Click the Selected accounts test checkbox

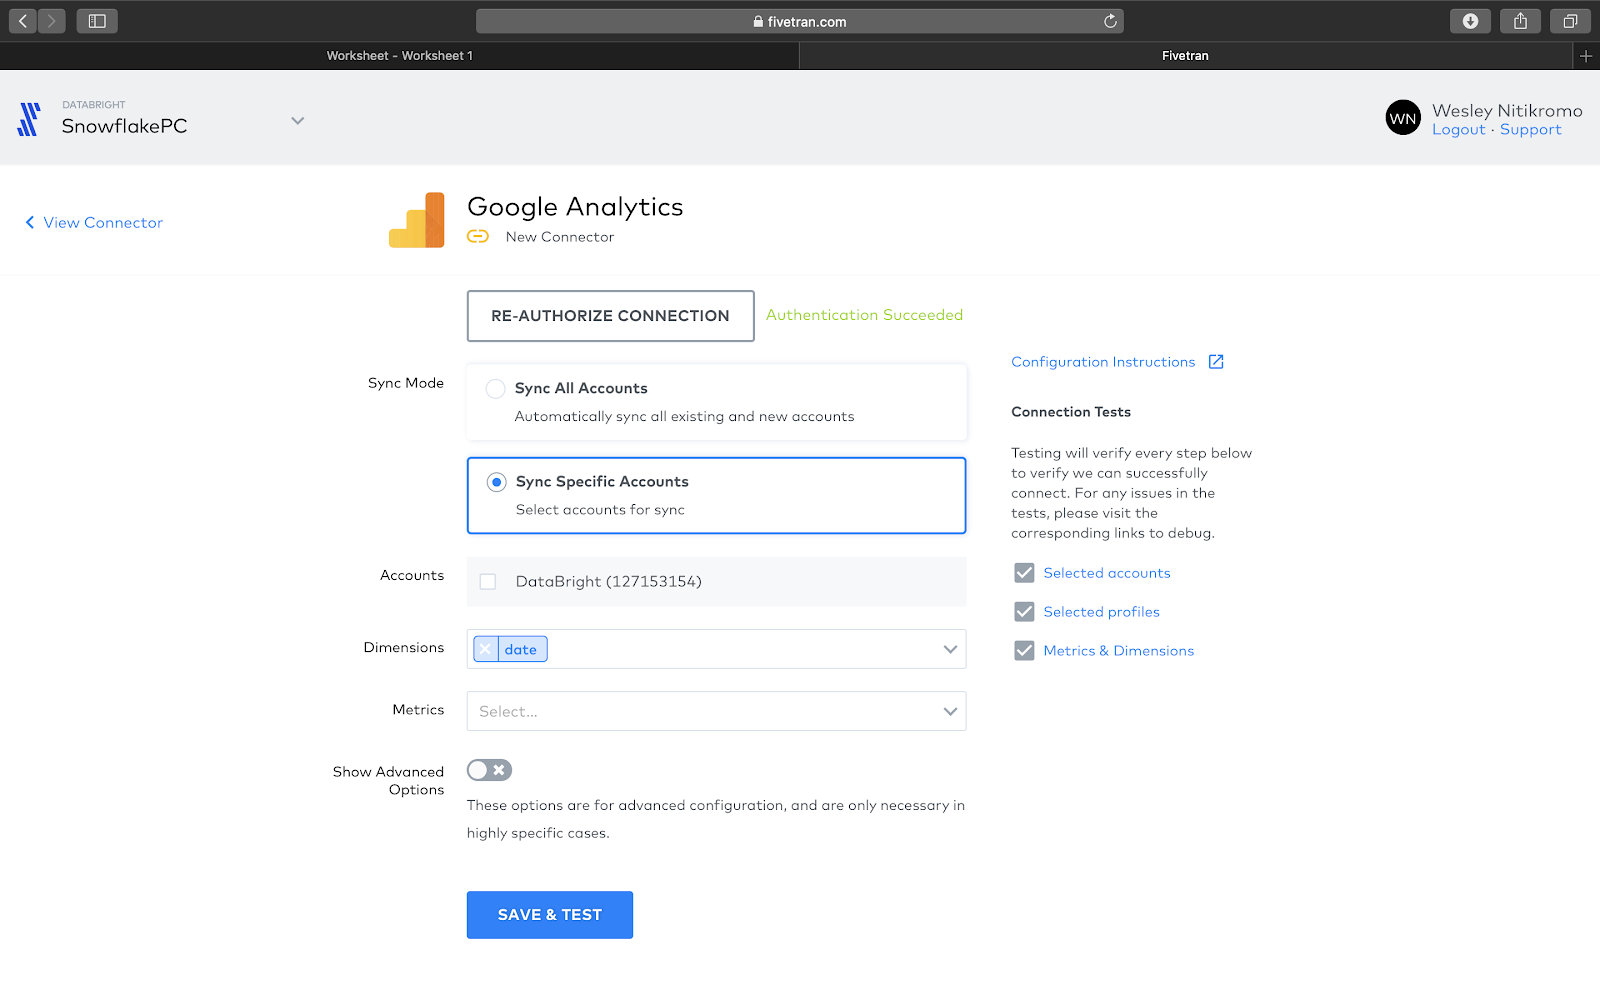(1024, 573)
